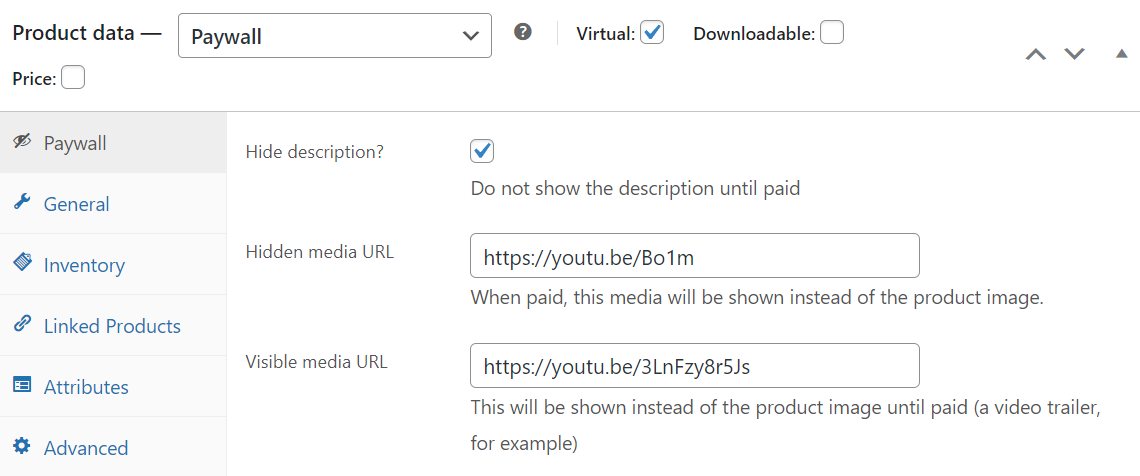Viewport: 1140px width, 476px height.
Task: Open the Paywall product type dropdown
Action: coord(334,36)
